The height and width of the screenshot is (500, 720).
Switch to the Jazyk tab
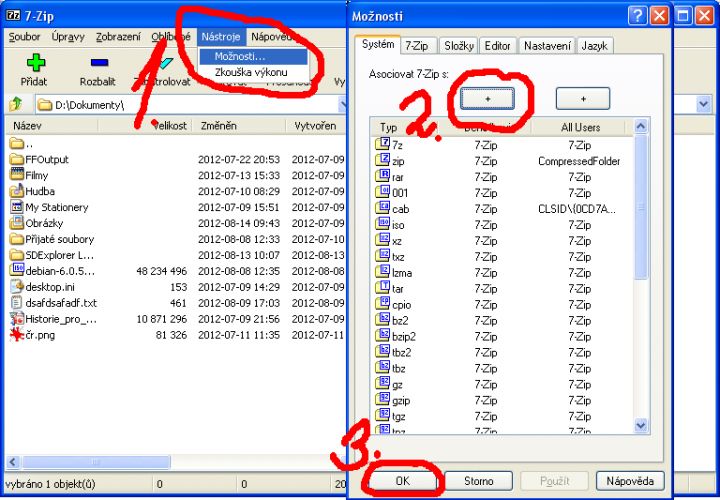click(595, 46)
